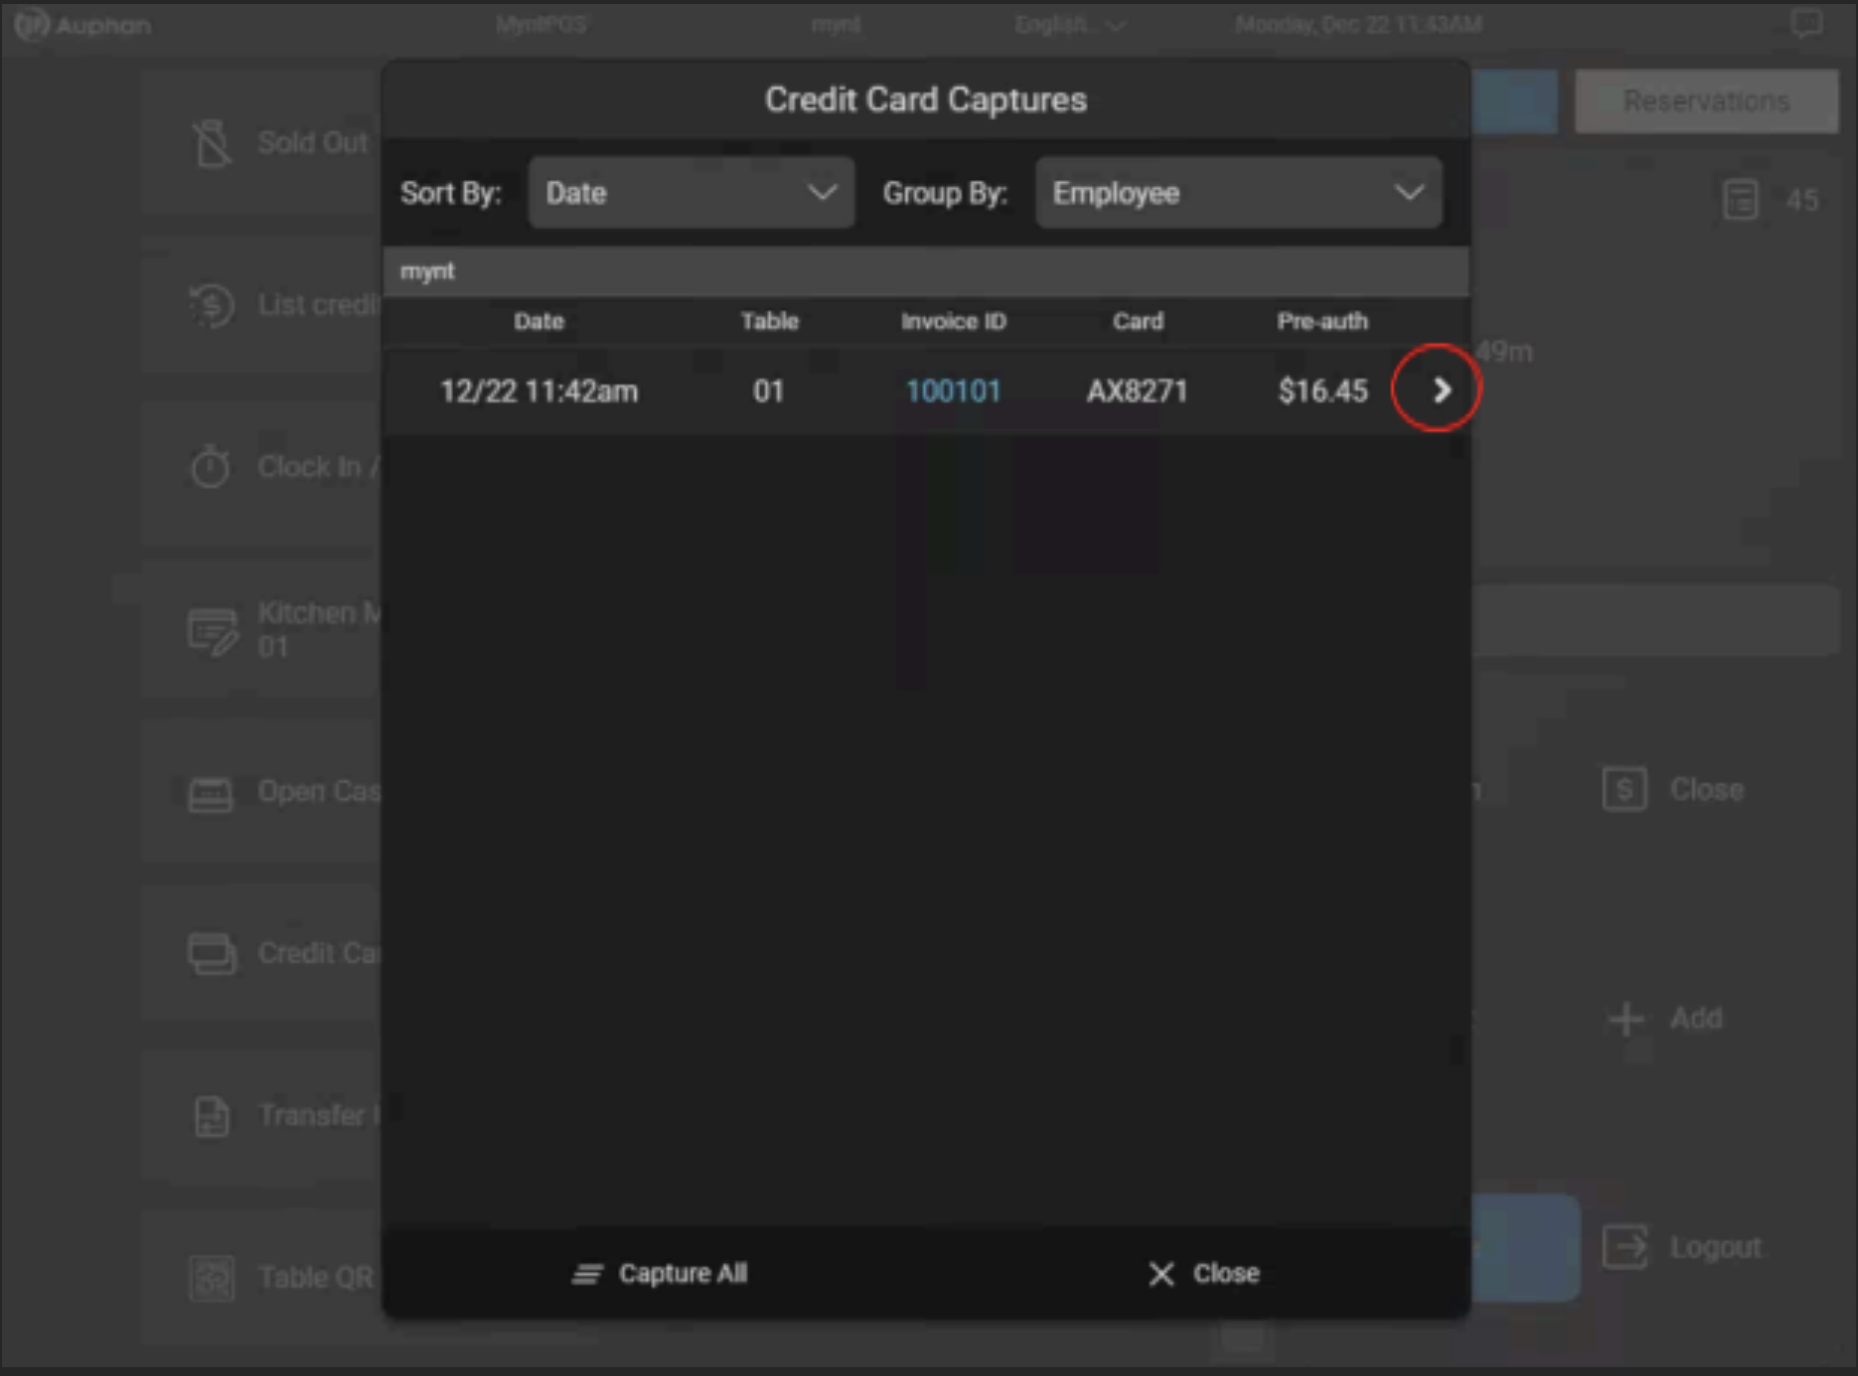This screenshot has width=1858, height=1376.
Task: Click the Table column header
Action: pos(769,321)
